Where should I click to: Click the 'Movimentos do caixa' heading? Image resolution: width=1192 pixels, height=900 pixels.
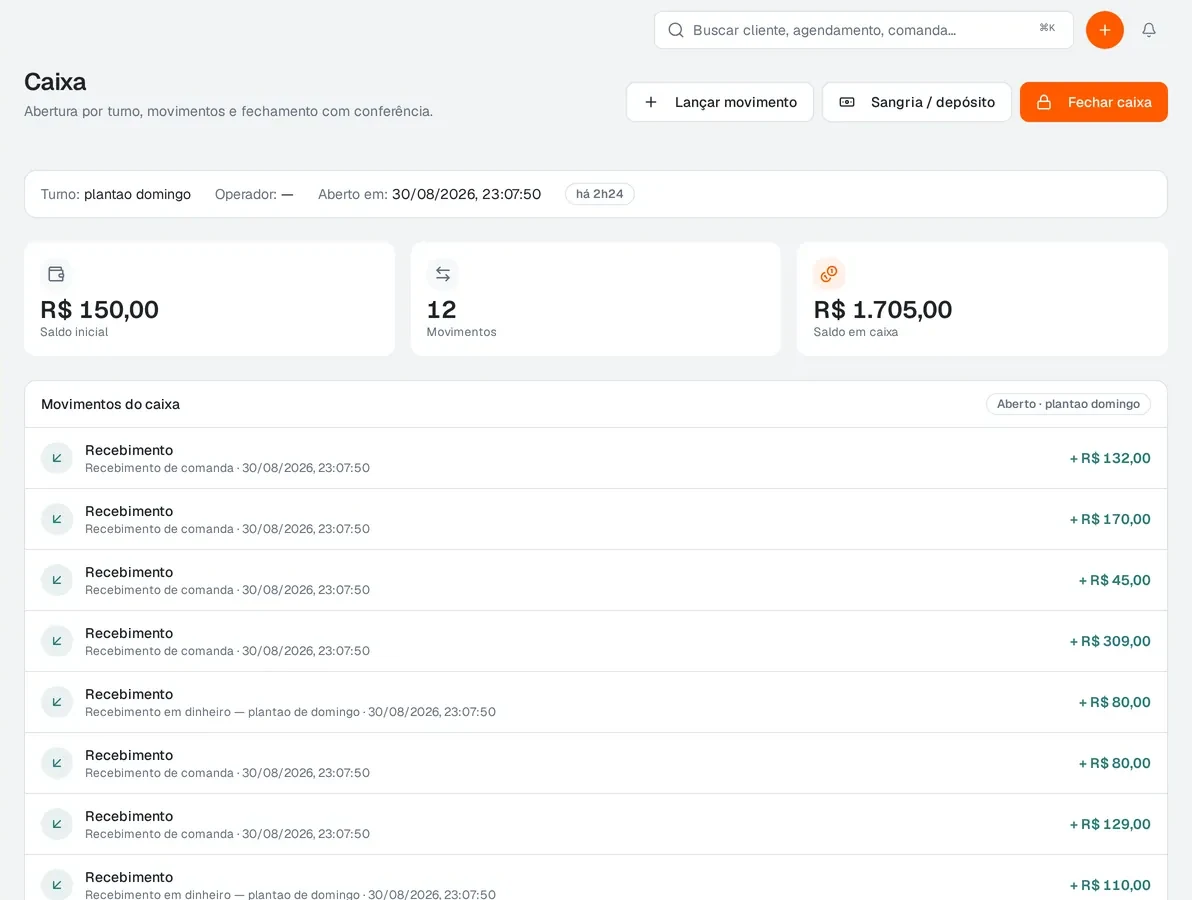pos(110,404)
